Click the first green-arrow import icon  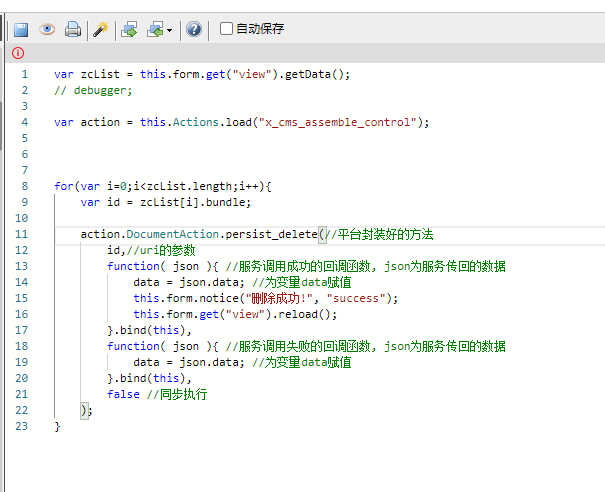pyautogui.click(x=129, y=29)
